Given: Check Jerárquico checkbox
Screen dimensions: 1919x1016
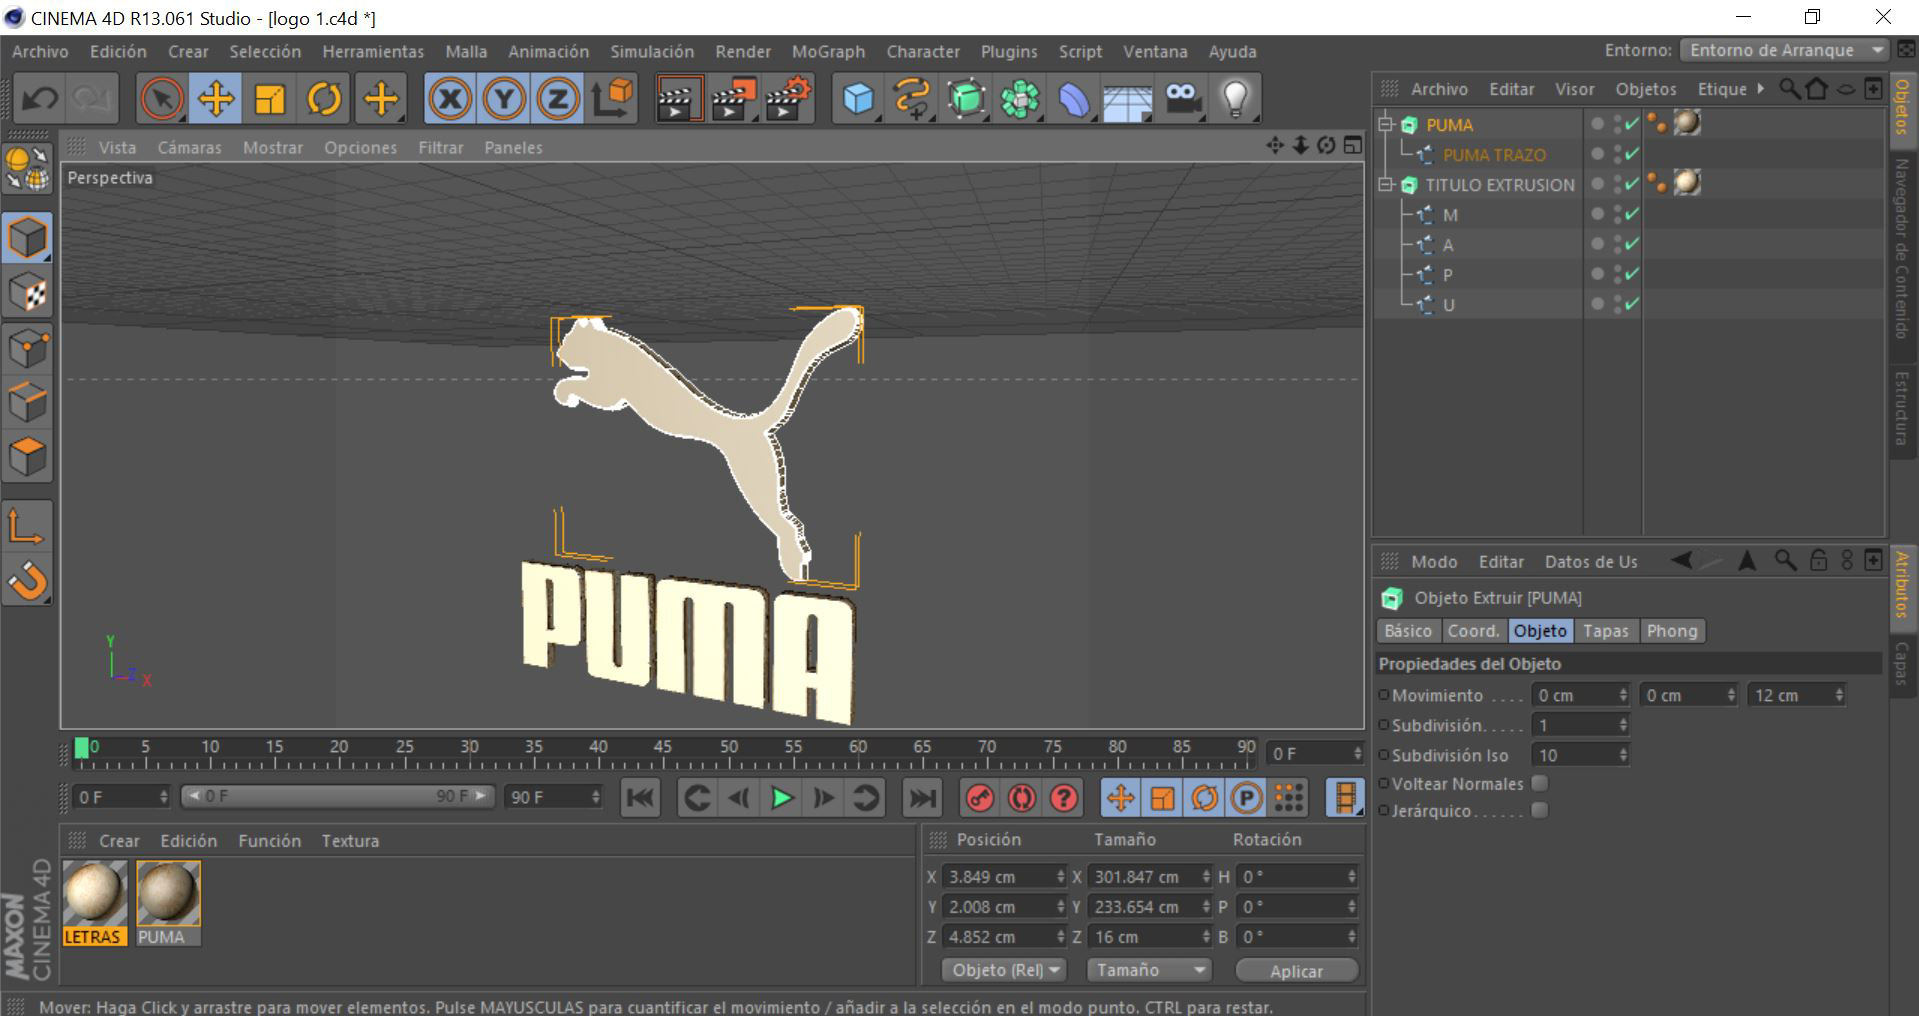Looking at the screenshot, I should (x=1540, y=810).
